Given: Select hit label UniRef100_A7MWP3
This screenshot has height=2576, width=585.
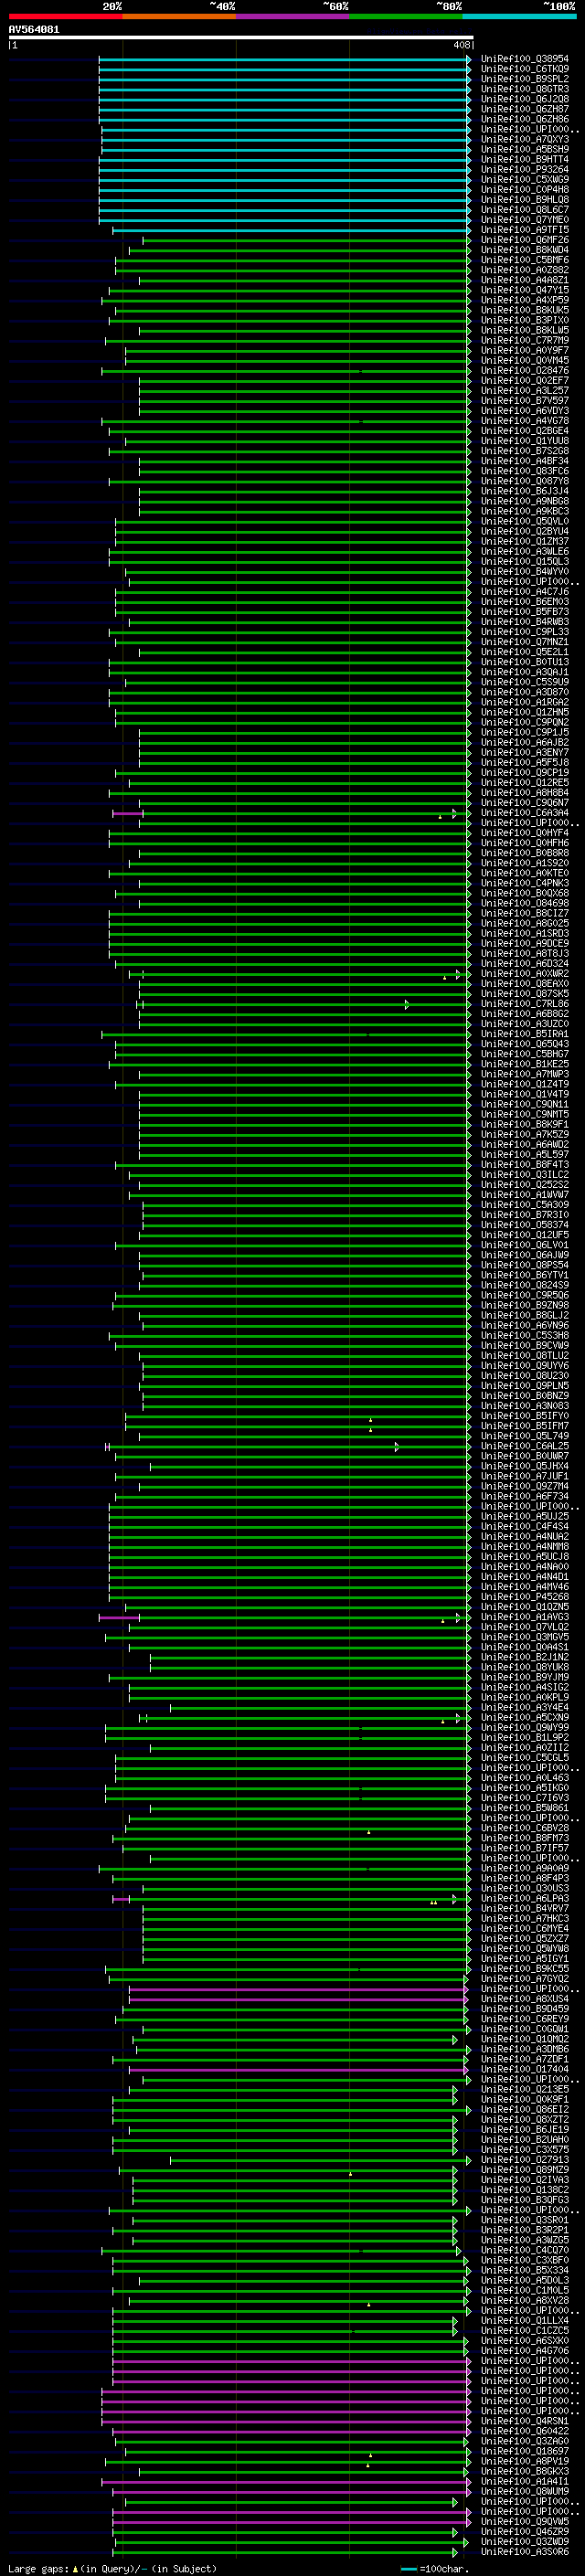Looking at the screenshot, I should 524,1074.
